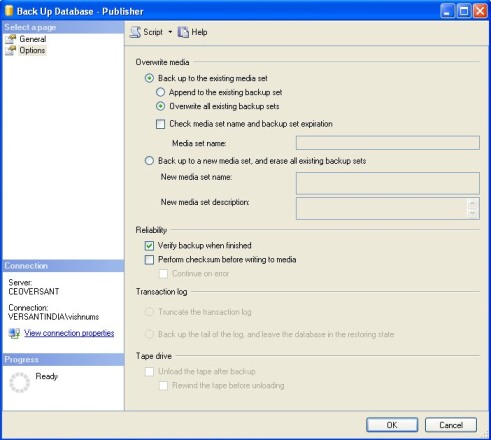This screenshot has width=491, height=440.
Task: Click the connection properties computer icon
Action: [14, 333]
